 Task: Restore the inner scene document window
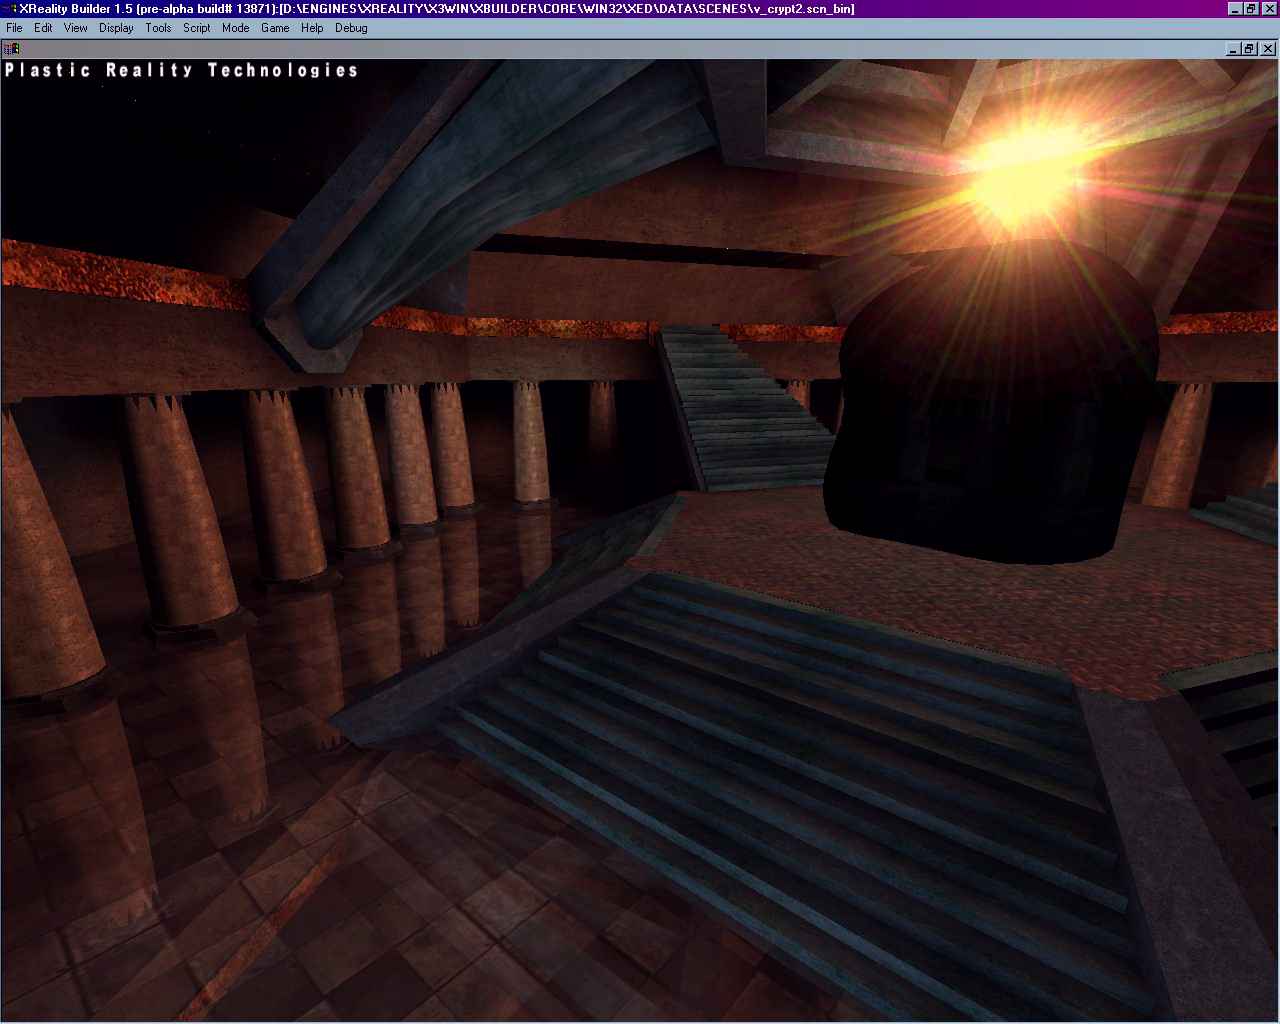pyautogui.click(x=1249, y=48)
